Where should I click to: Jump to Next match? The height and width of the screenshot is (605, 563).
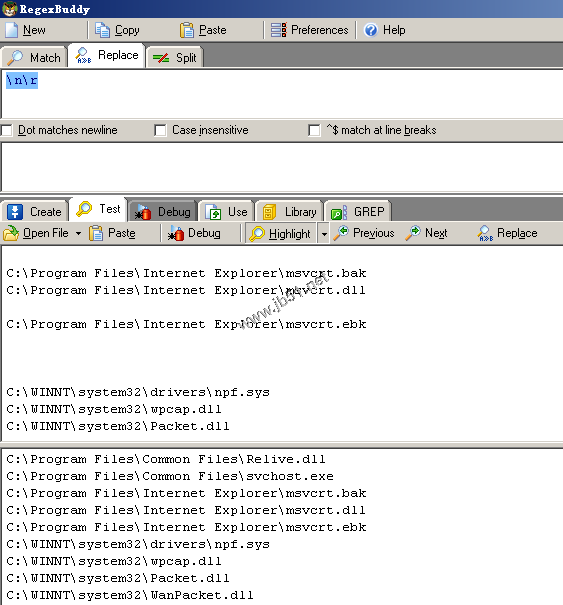pyautogui.click(x=426, y=233)
